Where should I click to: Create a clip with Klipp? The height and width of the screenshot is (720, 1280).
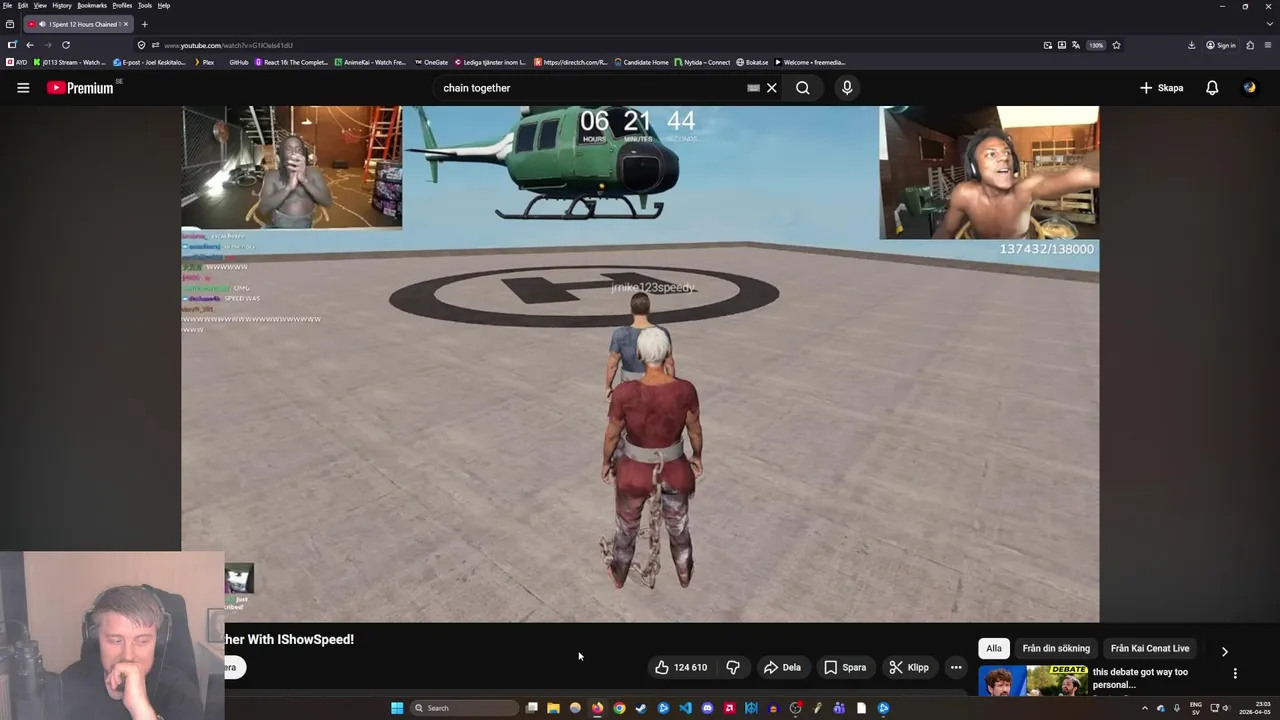point(909,667)
